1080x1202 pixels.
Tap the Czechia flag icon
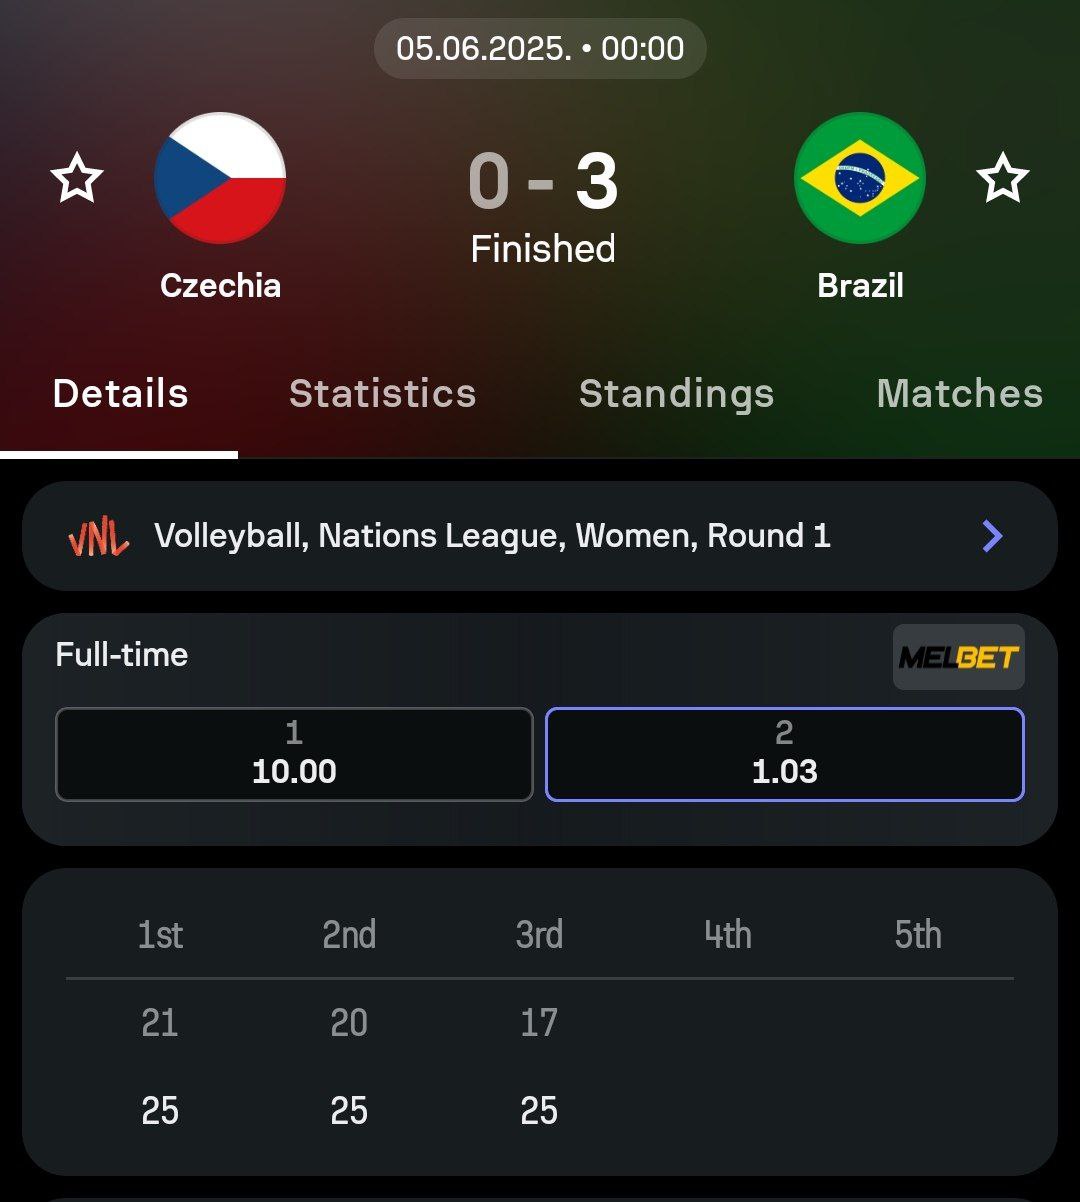click(x=220, y=178)
